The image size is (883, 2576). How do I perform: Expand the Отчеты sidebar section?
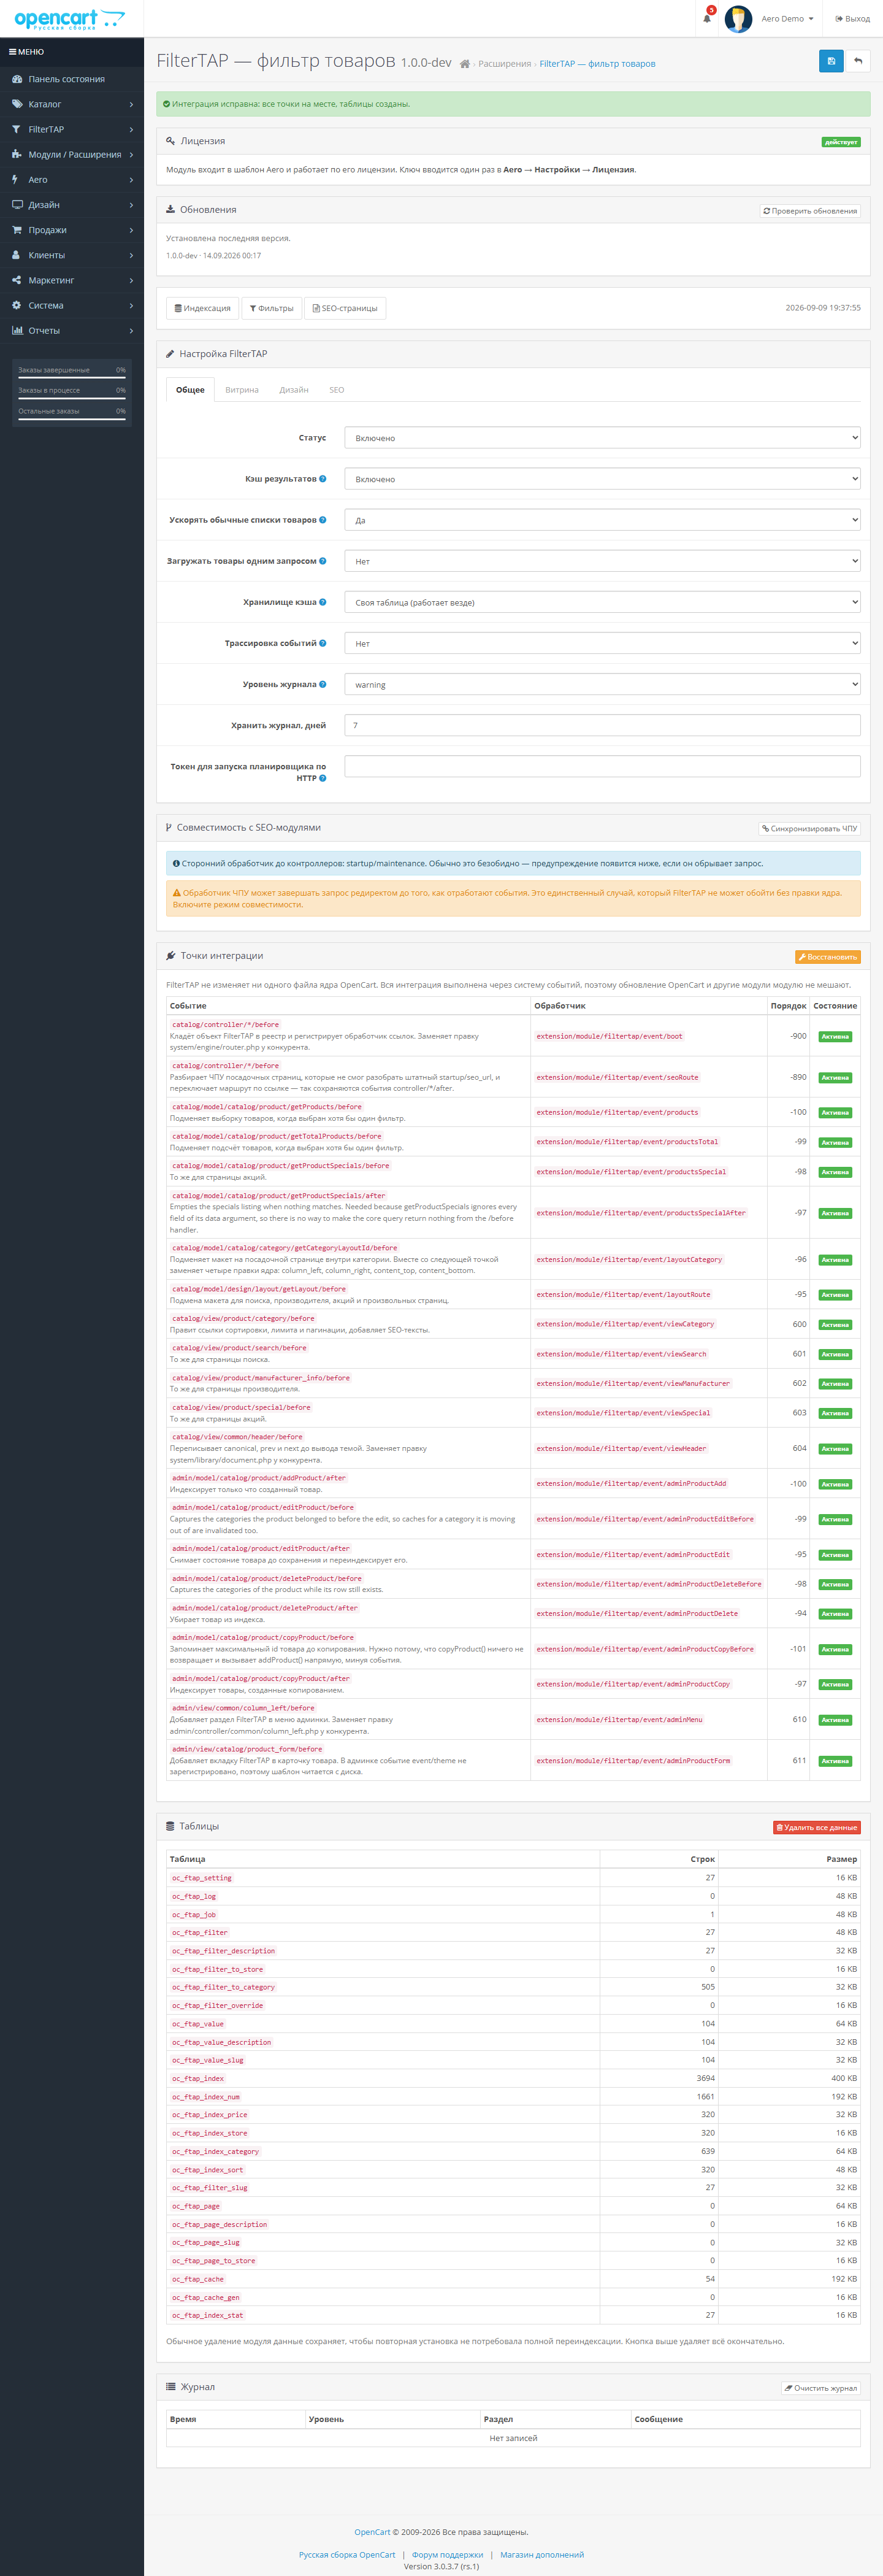[72, 330]
